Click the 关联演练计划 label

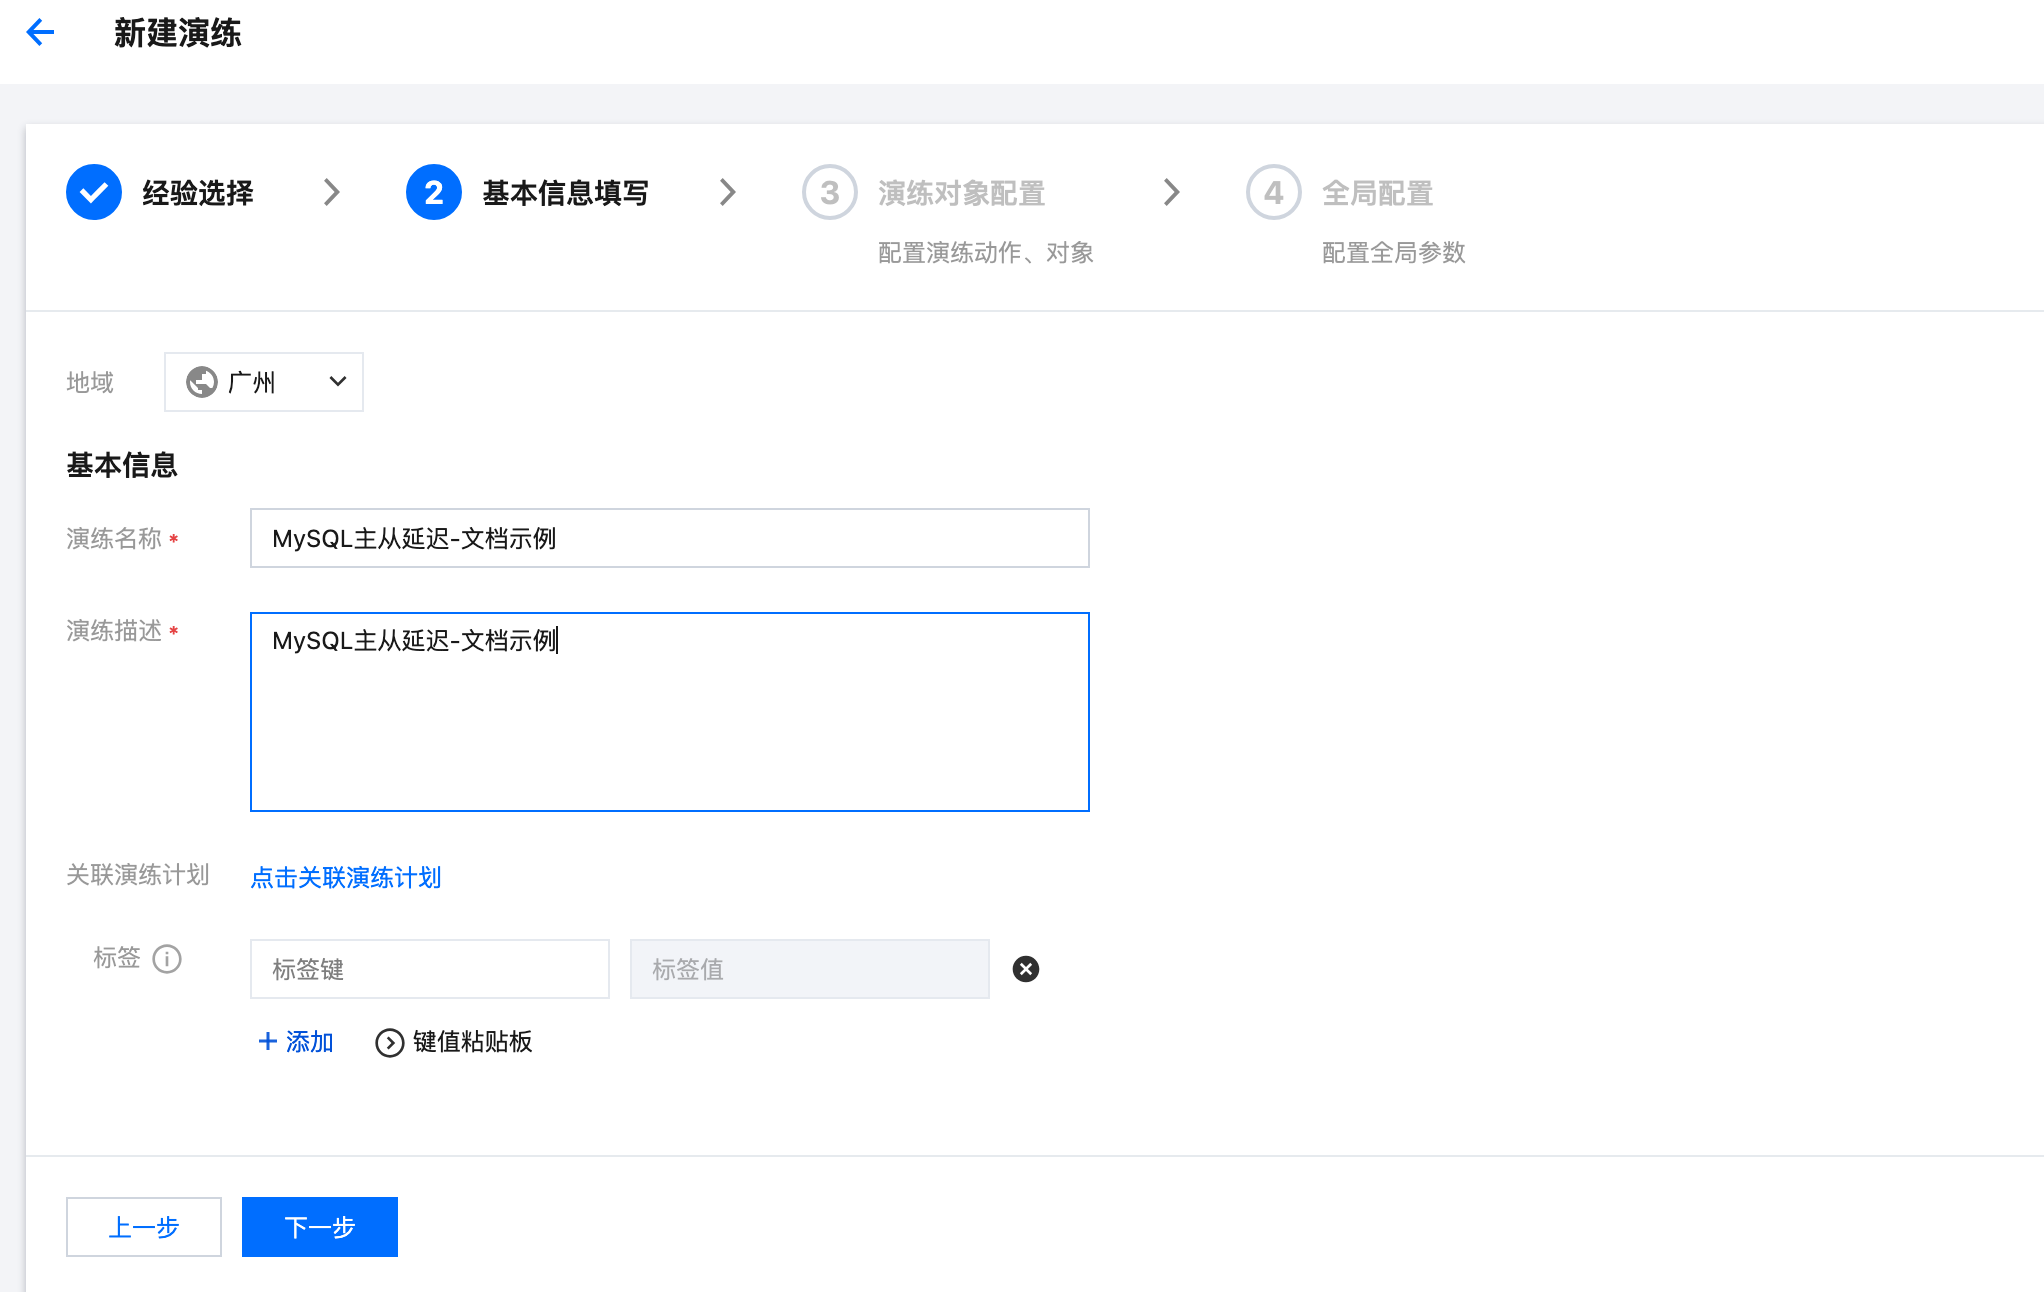click(138, 875)
